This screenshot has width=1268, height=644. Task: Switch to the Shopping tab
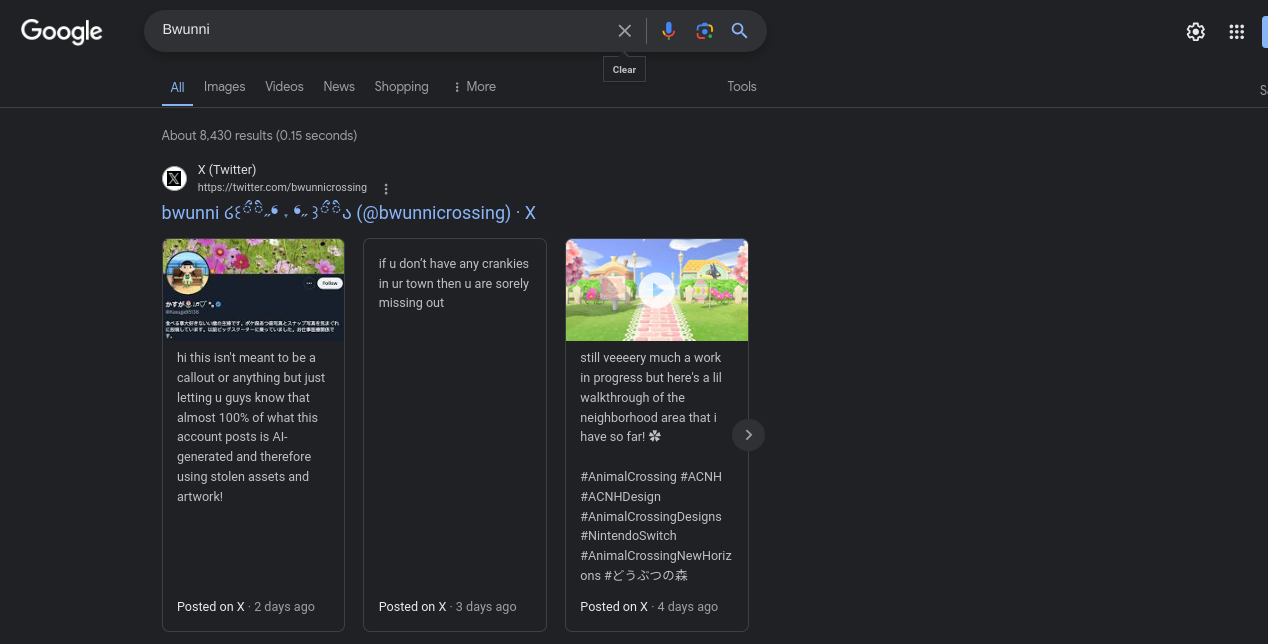401,87
